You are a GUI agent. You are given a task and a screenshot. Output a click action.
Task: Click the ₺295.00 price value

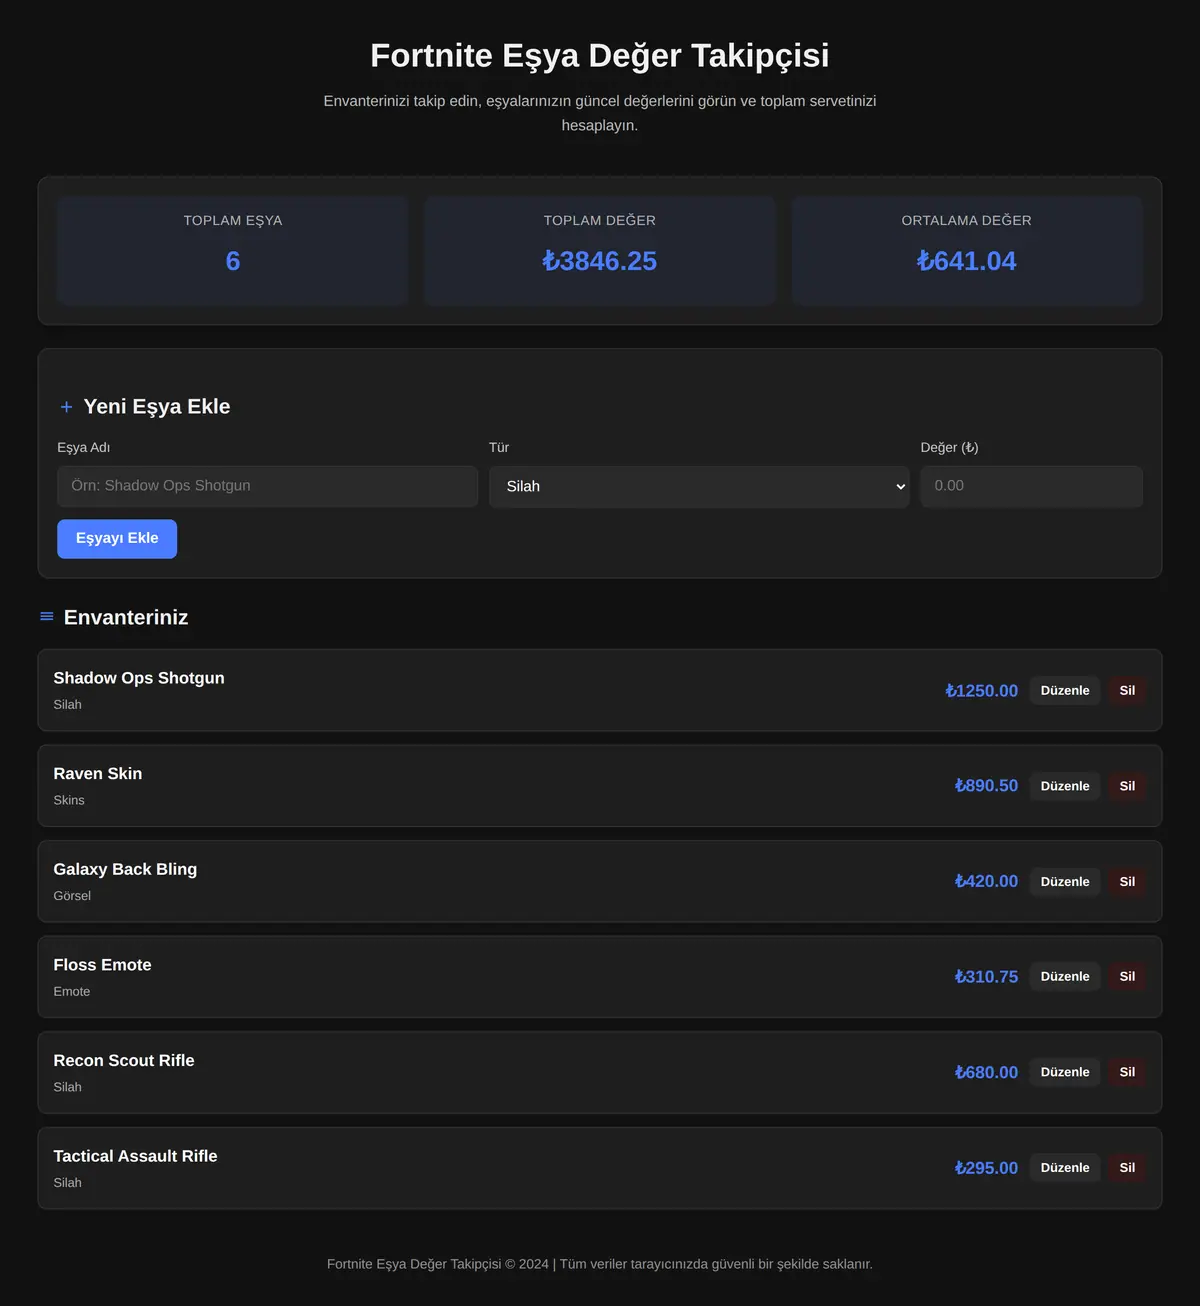(x=986, y=1168)
